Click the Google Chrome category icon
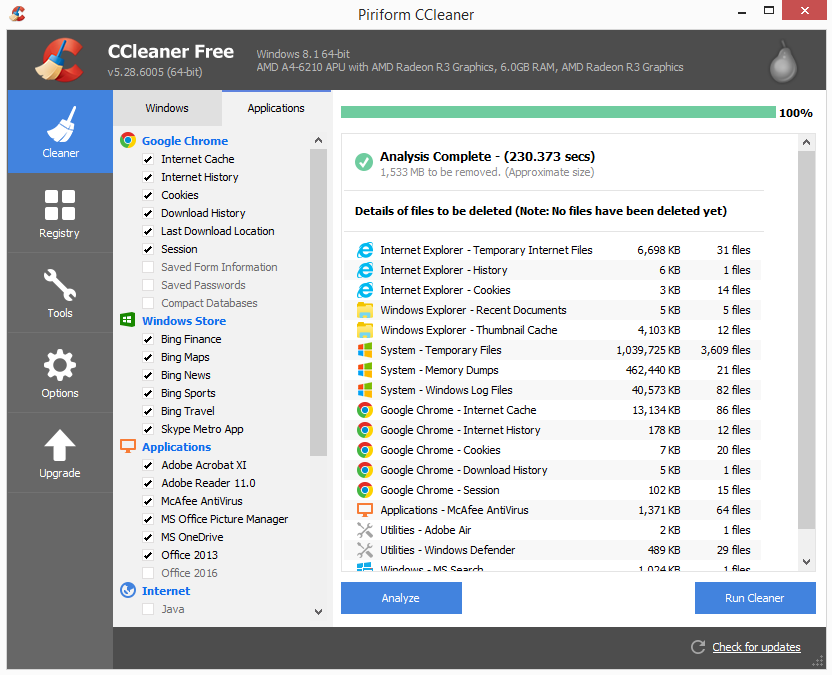This screenshot has height=675, width=832. click(x=128, y=140)
